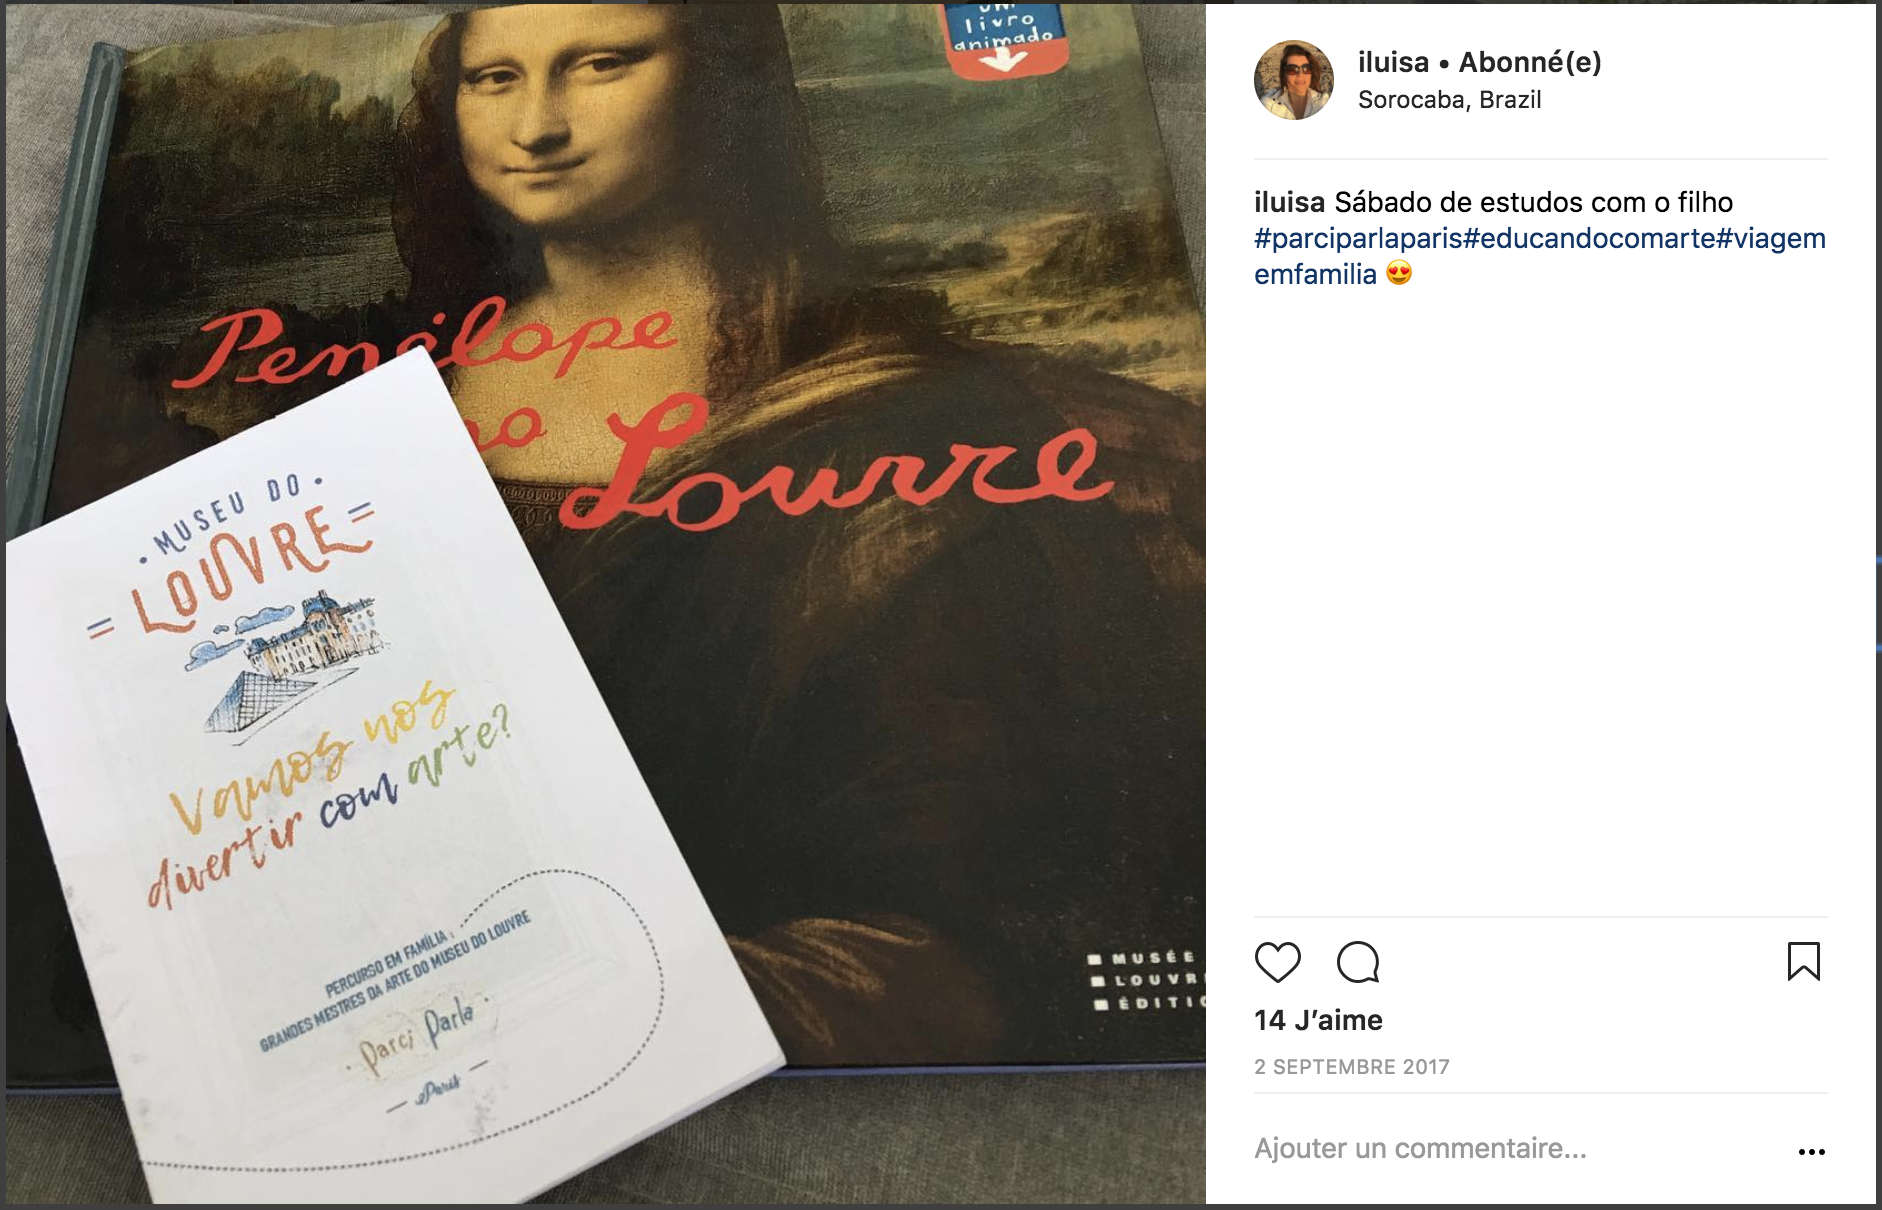The image size is (1882, 1210).
Task: Open iluisa username in the header
Action: click(x=1393, y=62)
